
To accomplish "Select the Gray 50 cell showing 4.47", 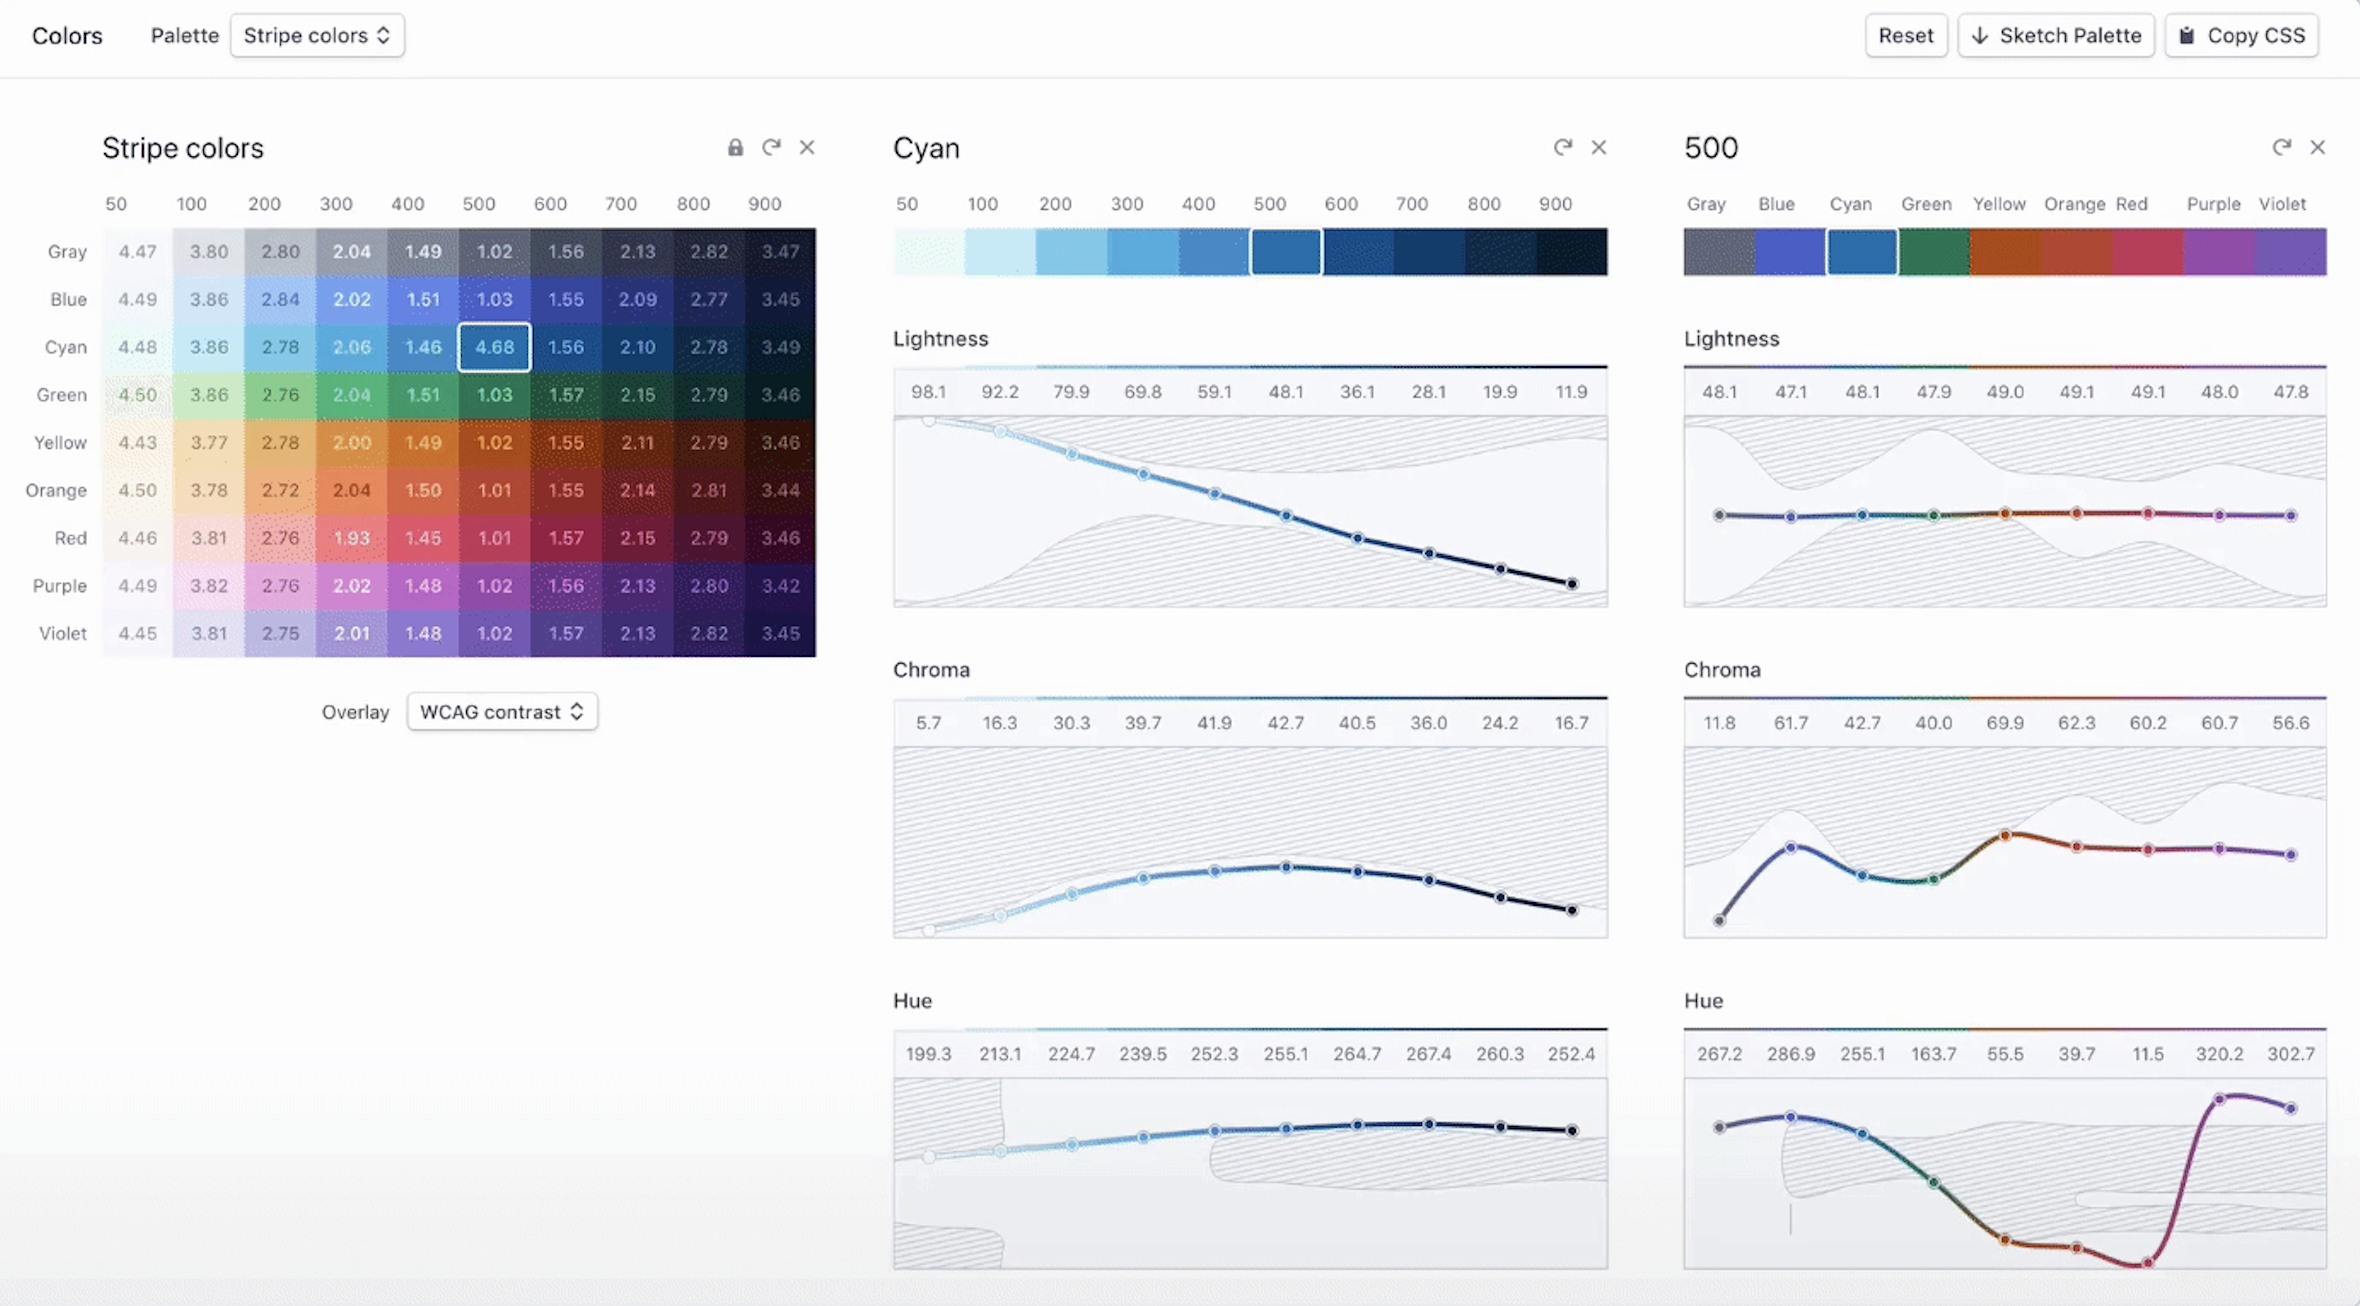I will 137,252.
